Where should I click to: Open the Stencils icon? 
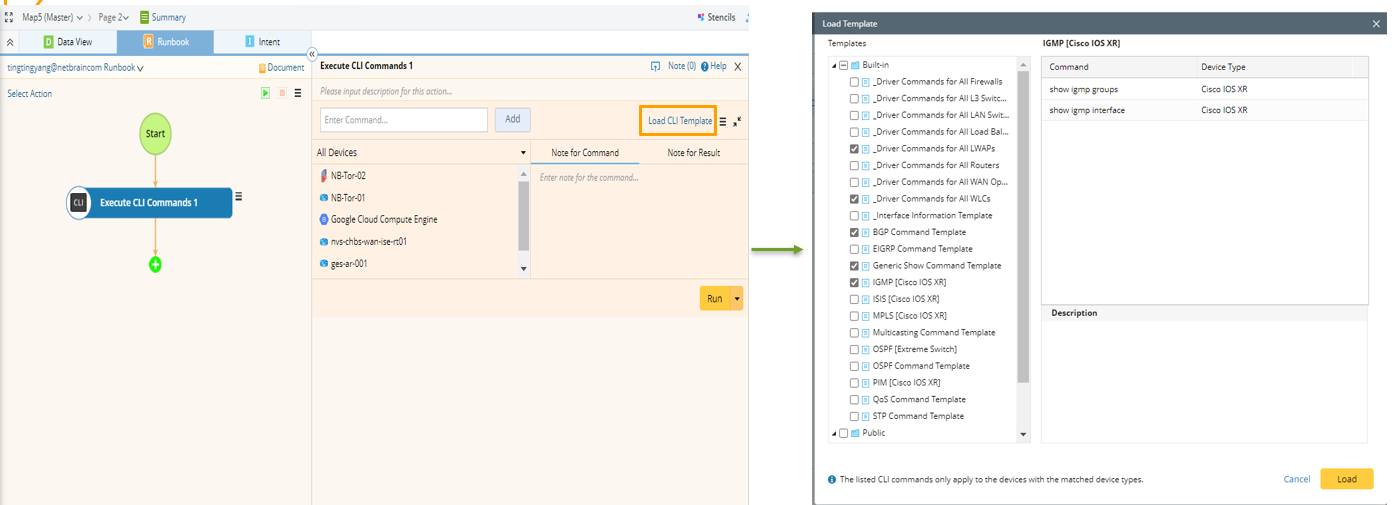[700, 17]
